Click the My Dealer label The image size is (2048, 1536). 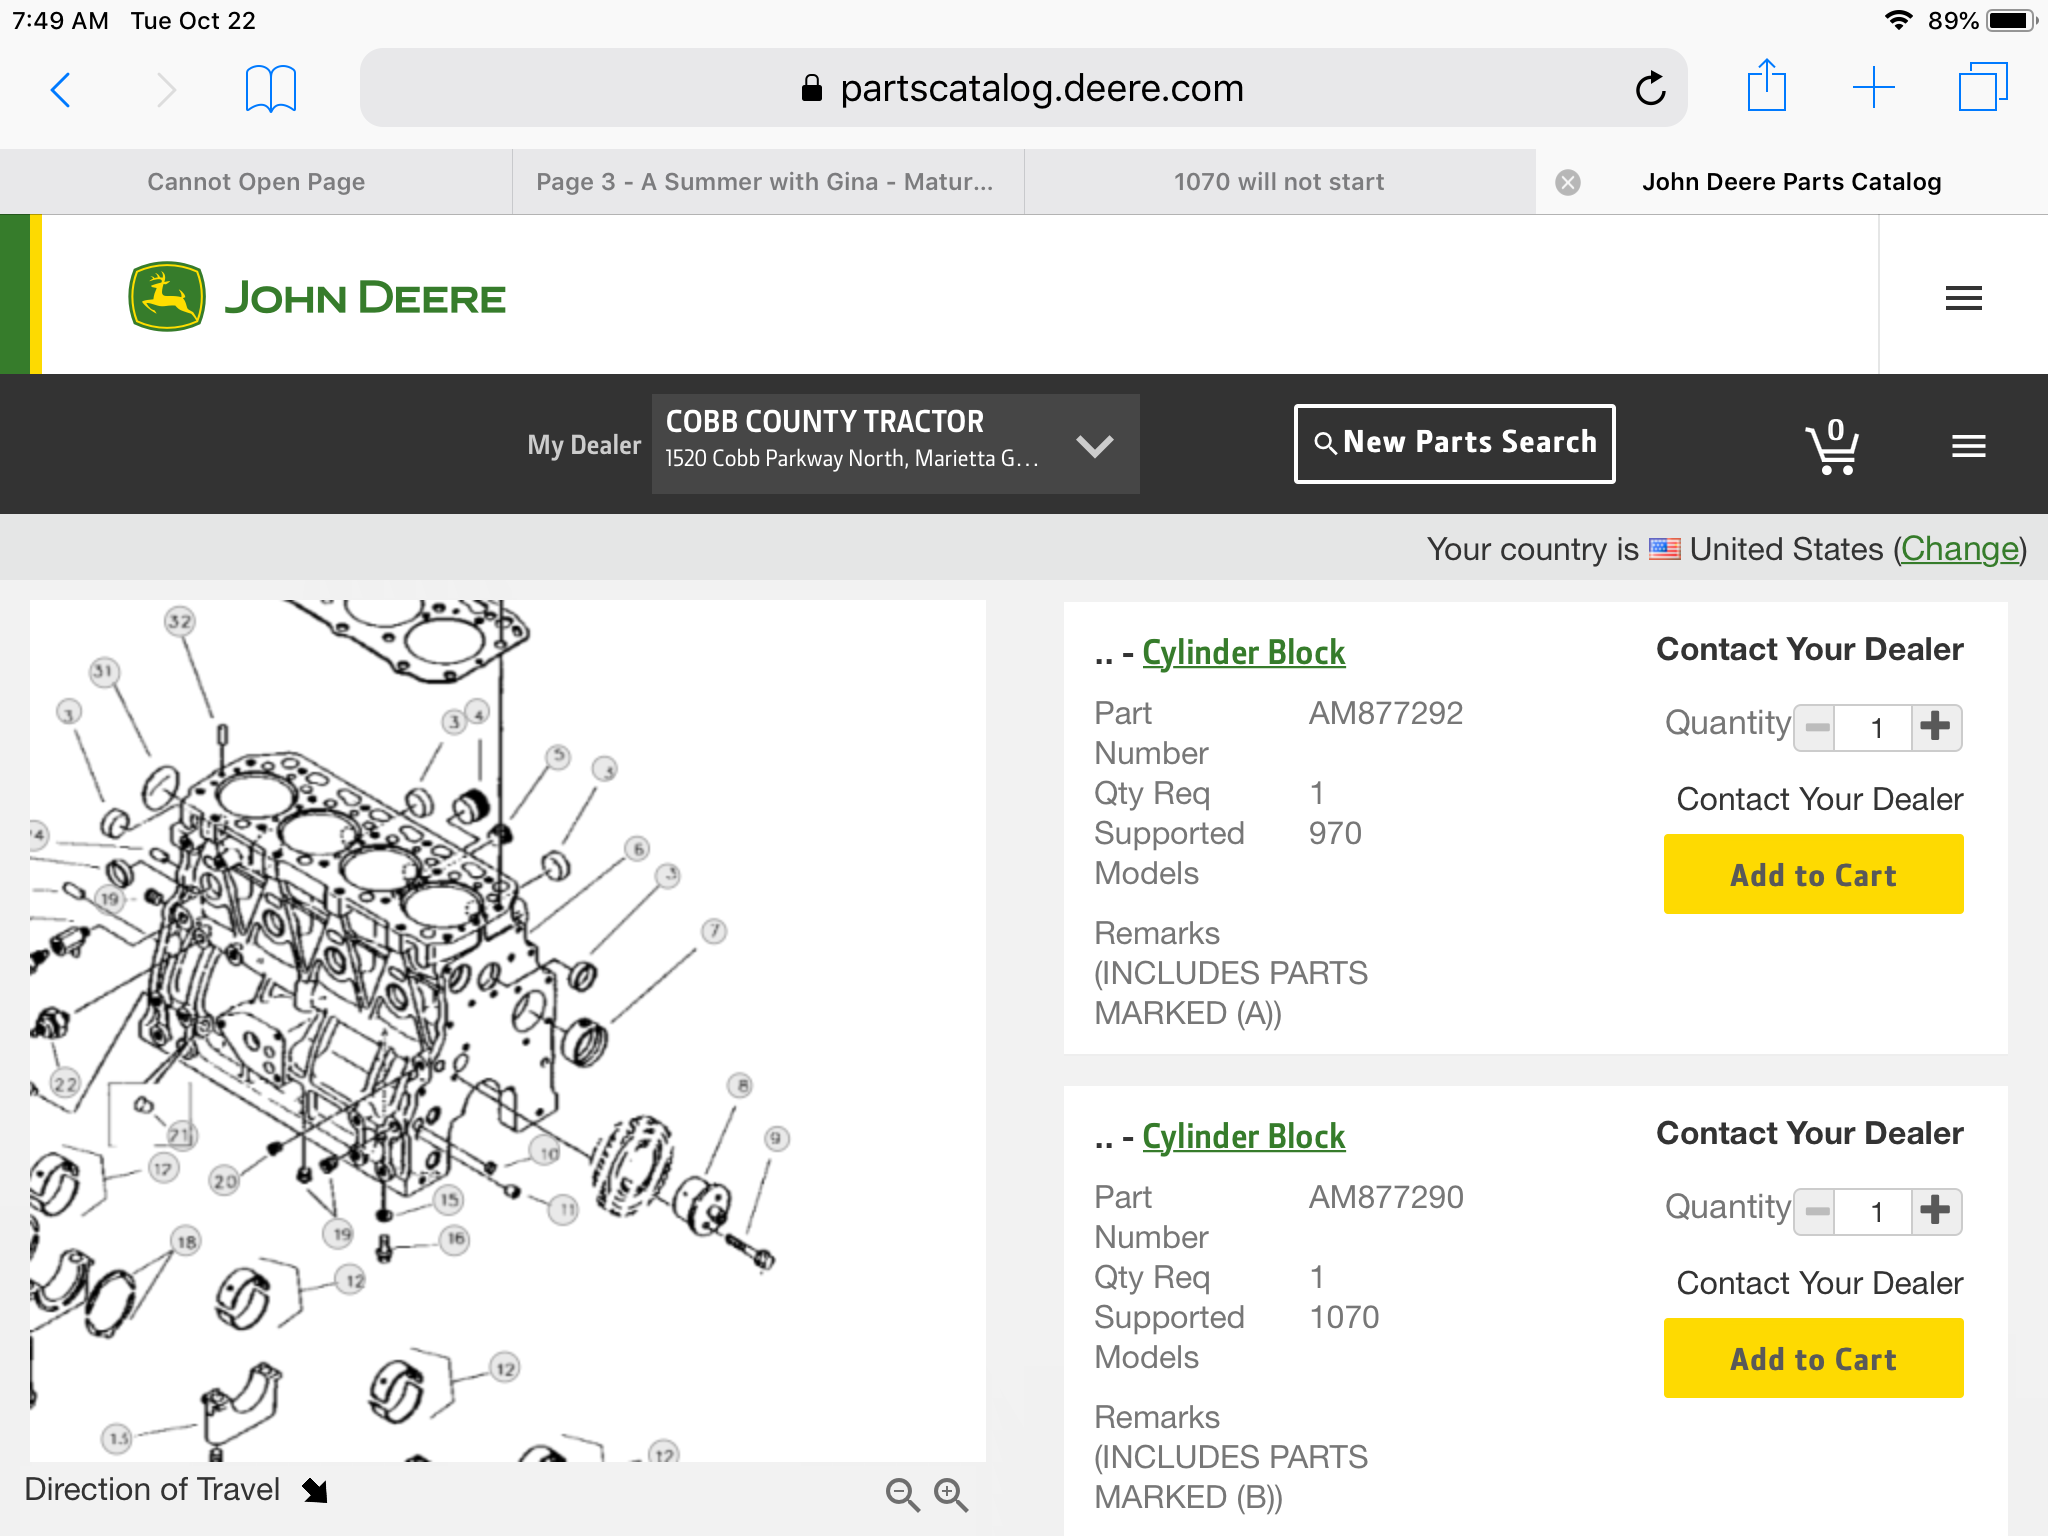(x=584, y=445)
